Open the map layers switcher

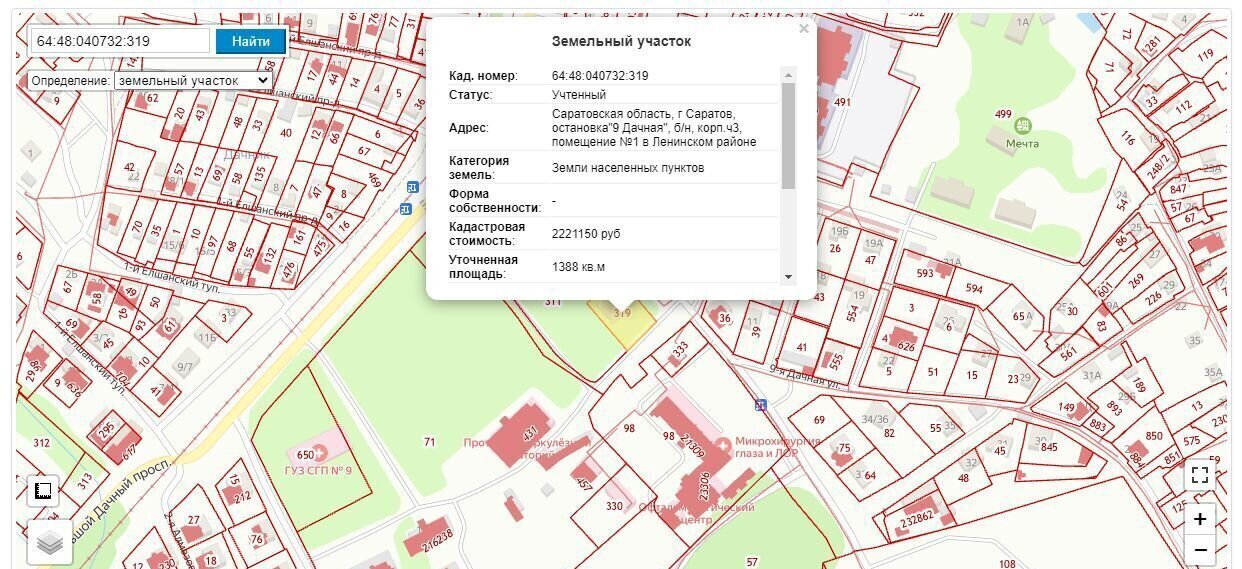pos(50,542)
